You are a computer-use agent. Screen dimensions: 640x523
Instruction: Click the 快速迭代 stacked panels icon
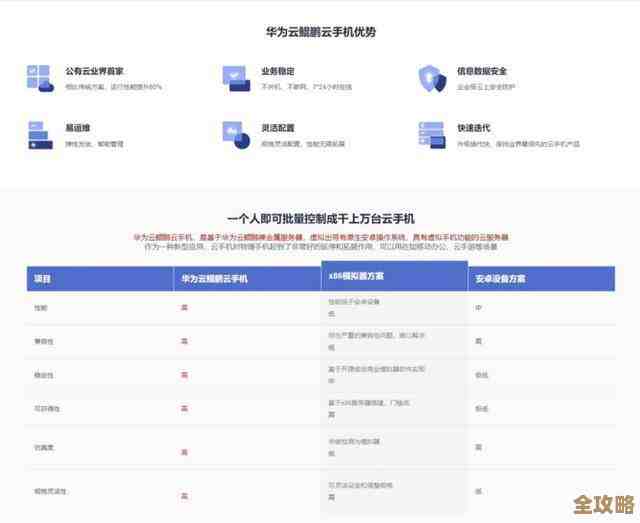pyautogui.click(x=432, y=135)
